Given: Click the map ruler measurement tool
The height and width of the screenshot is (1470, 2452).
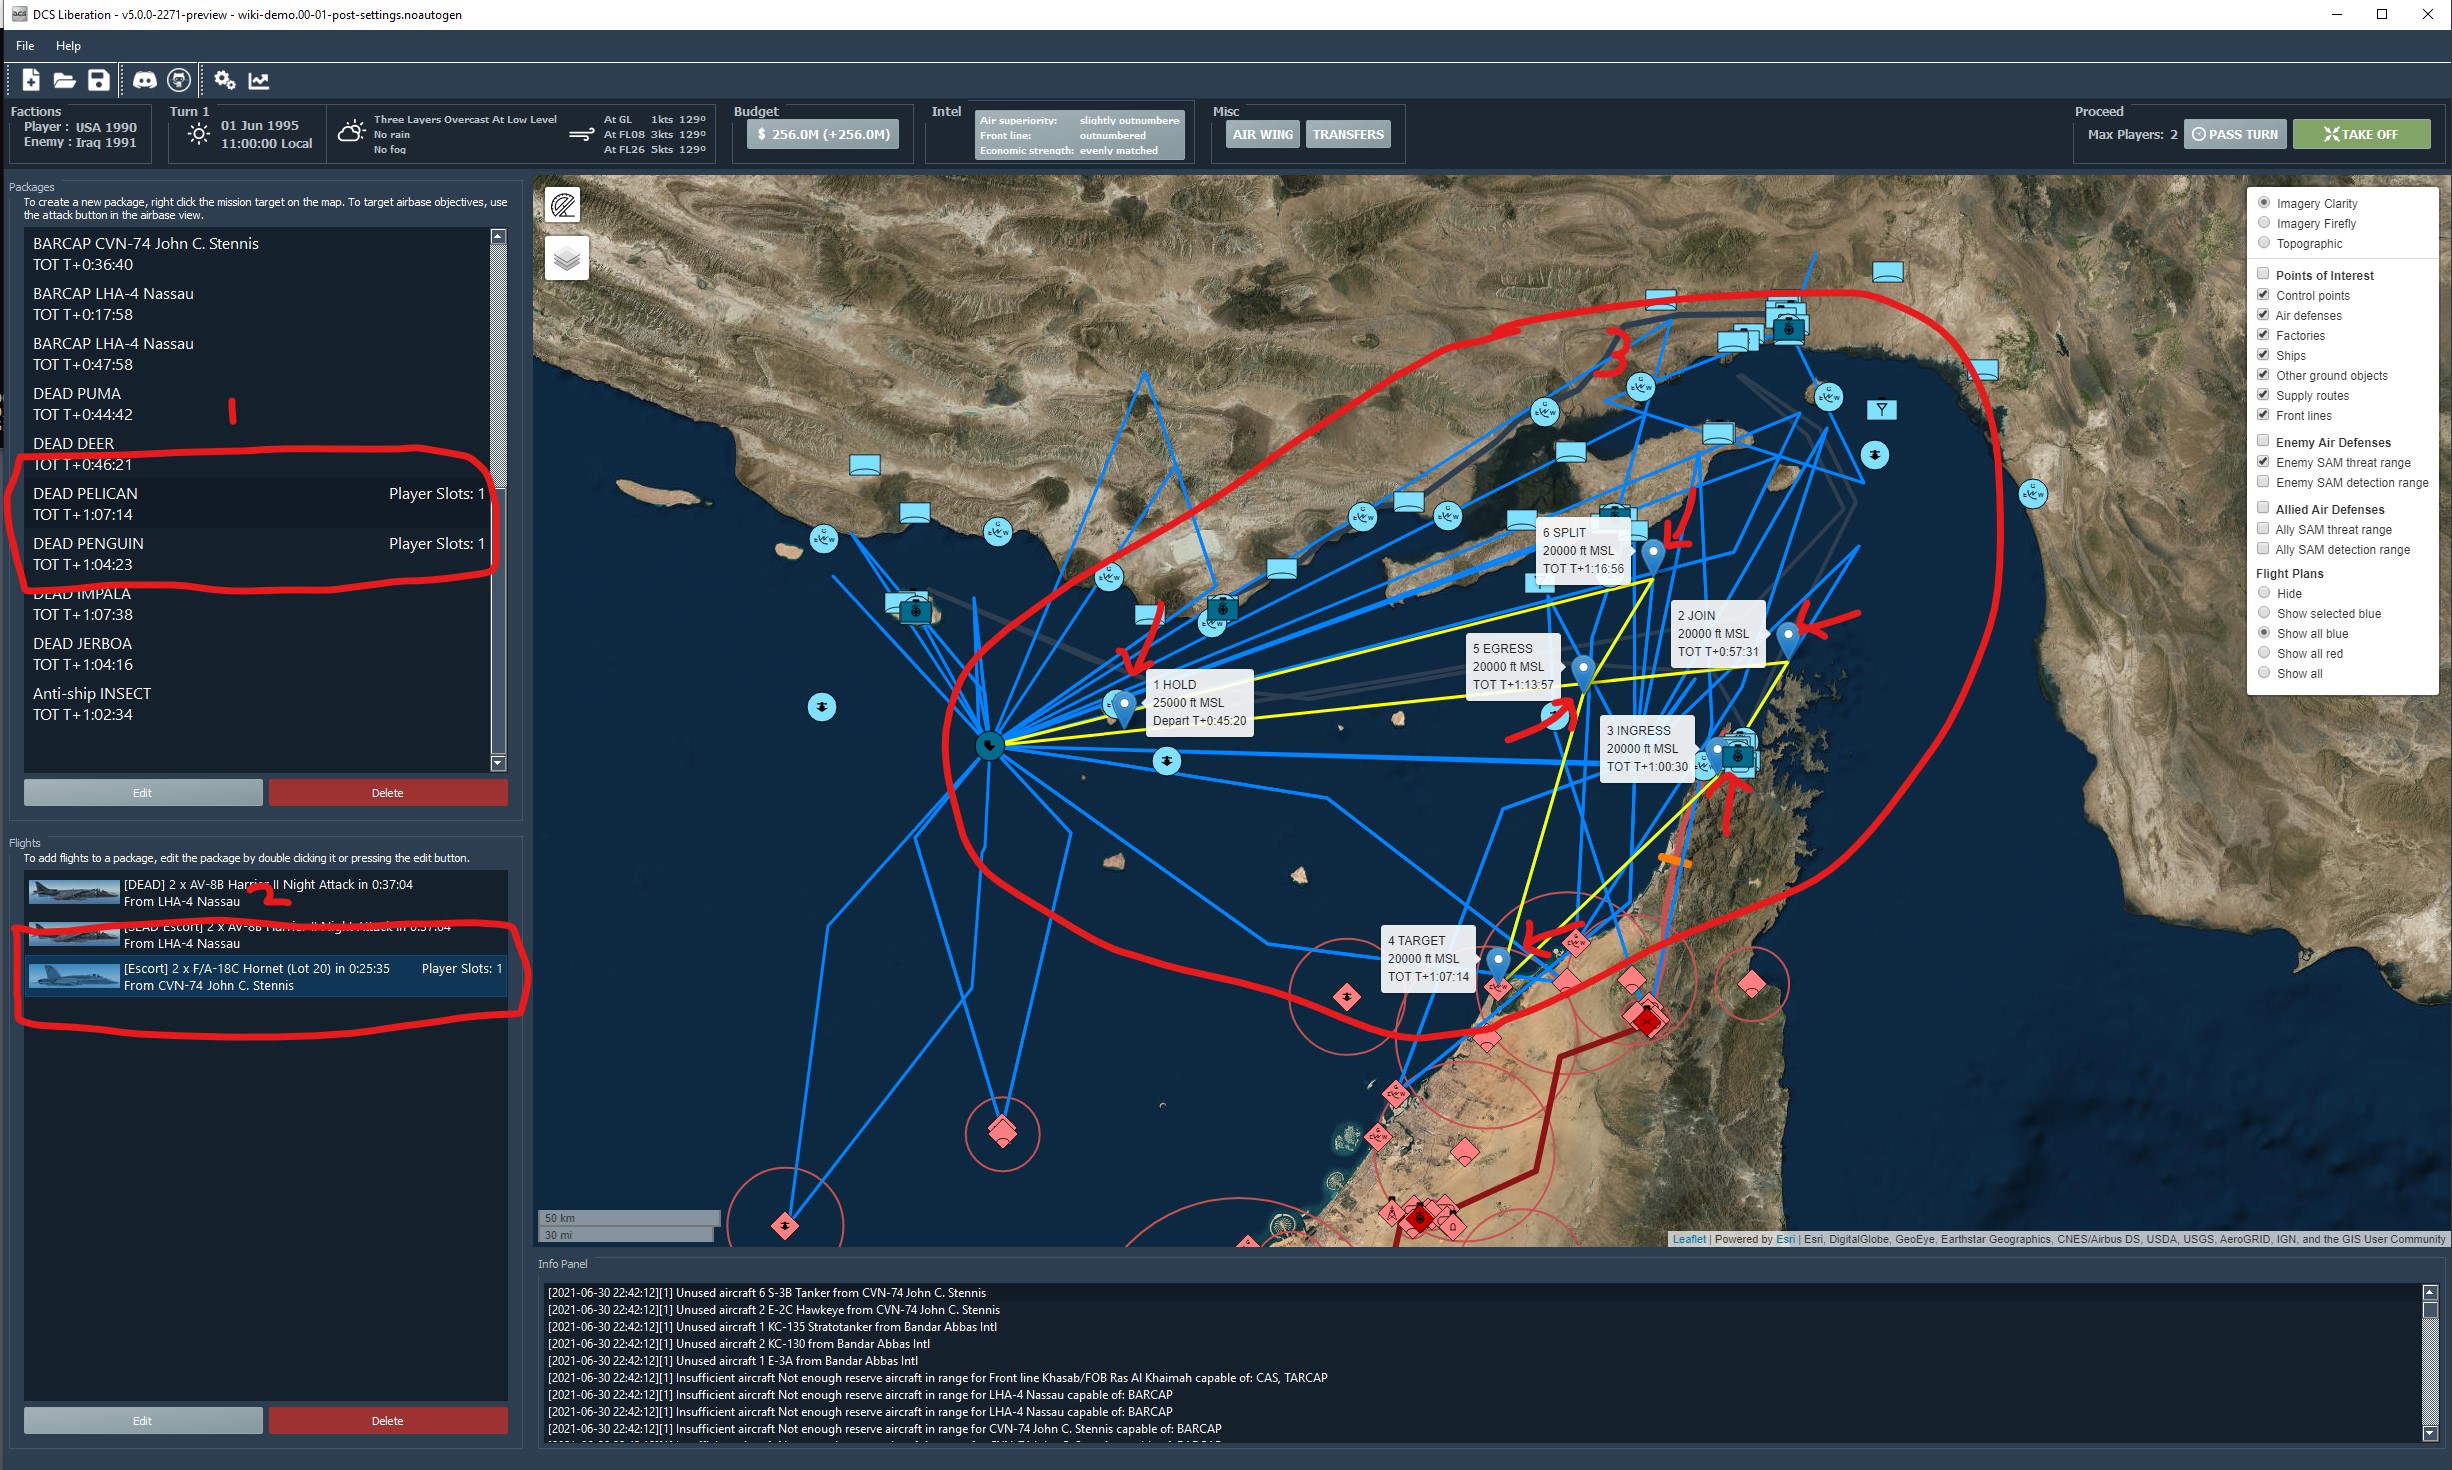Looking at the screenshot, I should (x=564, y=206).
